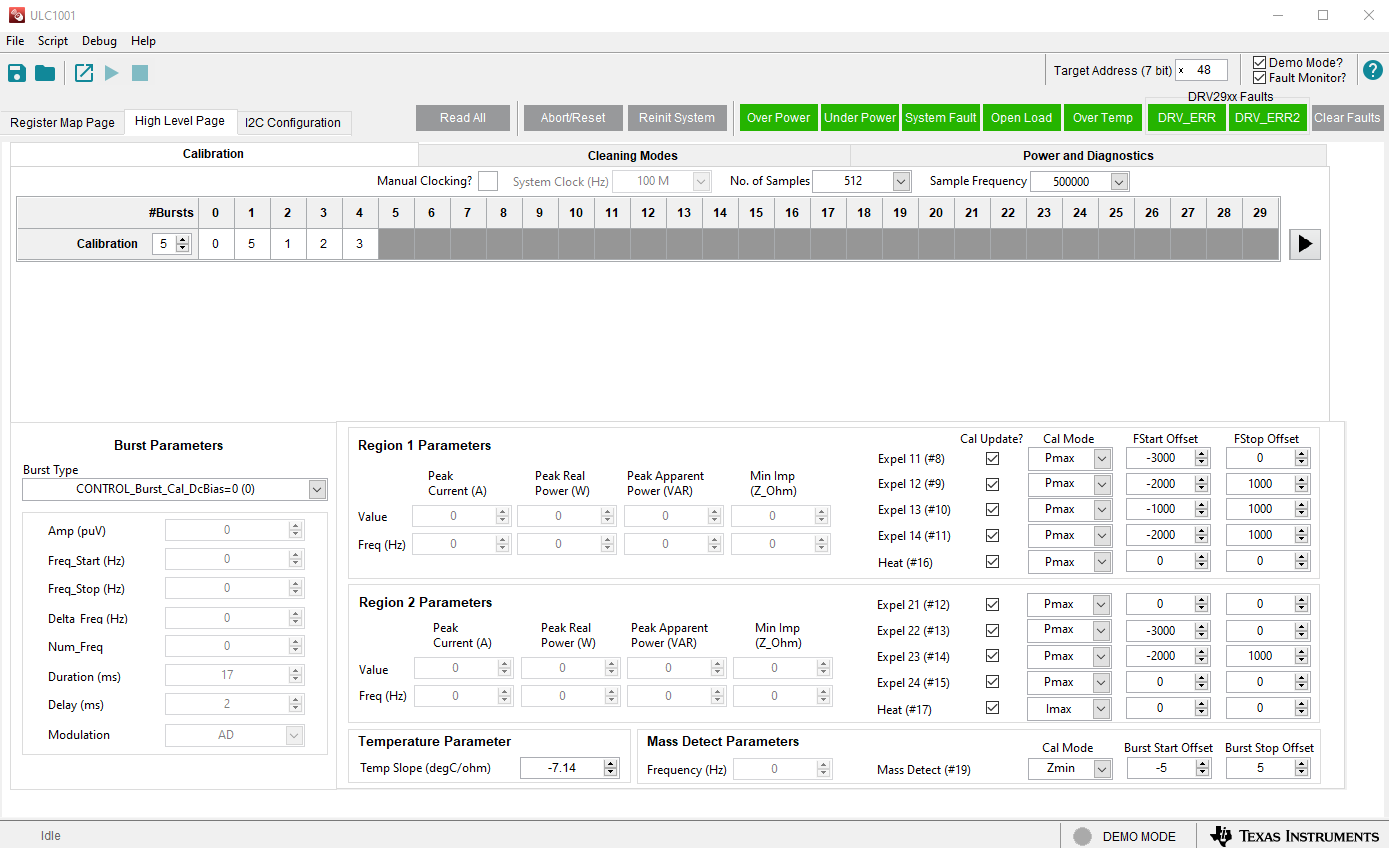
Task: Open the No. of Samples dropdown
Action: 901,181
